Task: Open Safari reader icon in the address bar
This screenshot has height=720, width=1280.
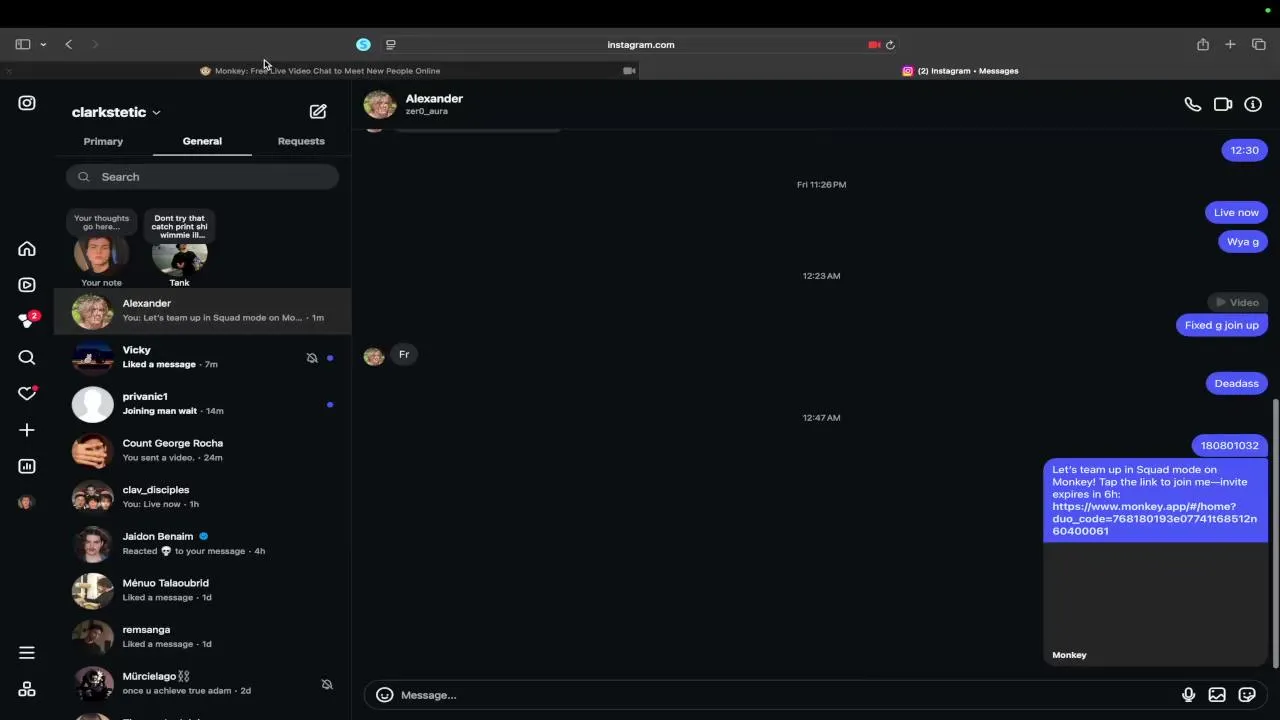Action: (x=391, y=44)
